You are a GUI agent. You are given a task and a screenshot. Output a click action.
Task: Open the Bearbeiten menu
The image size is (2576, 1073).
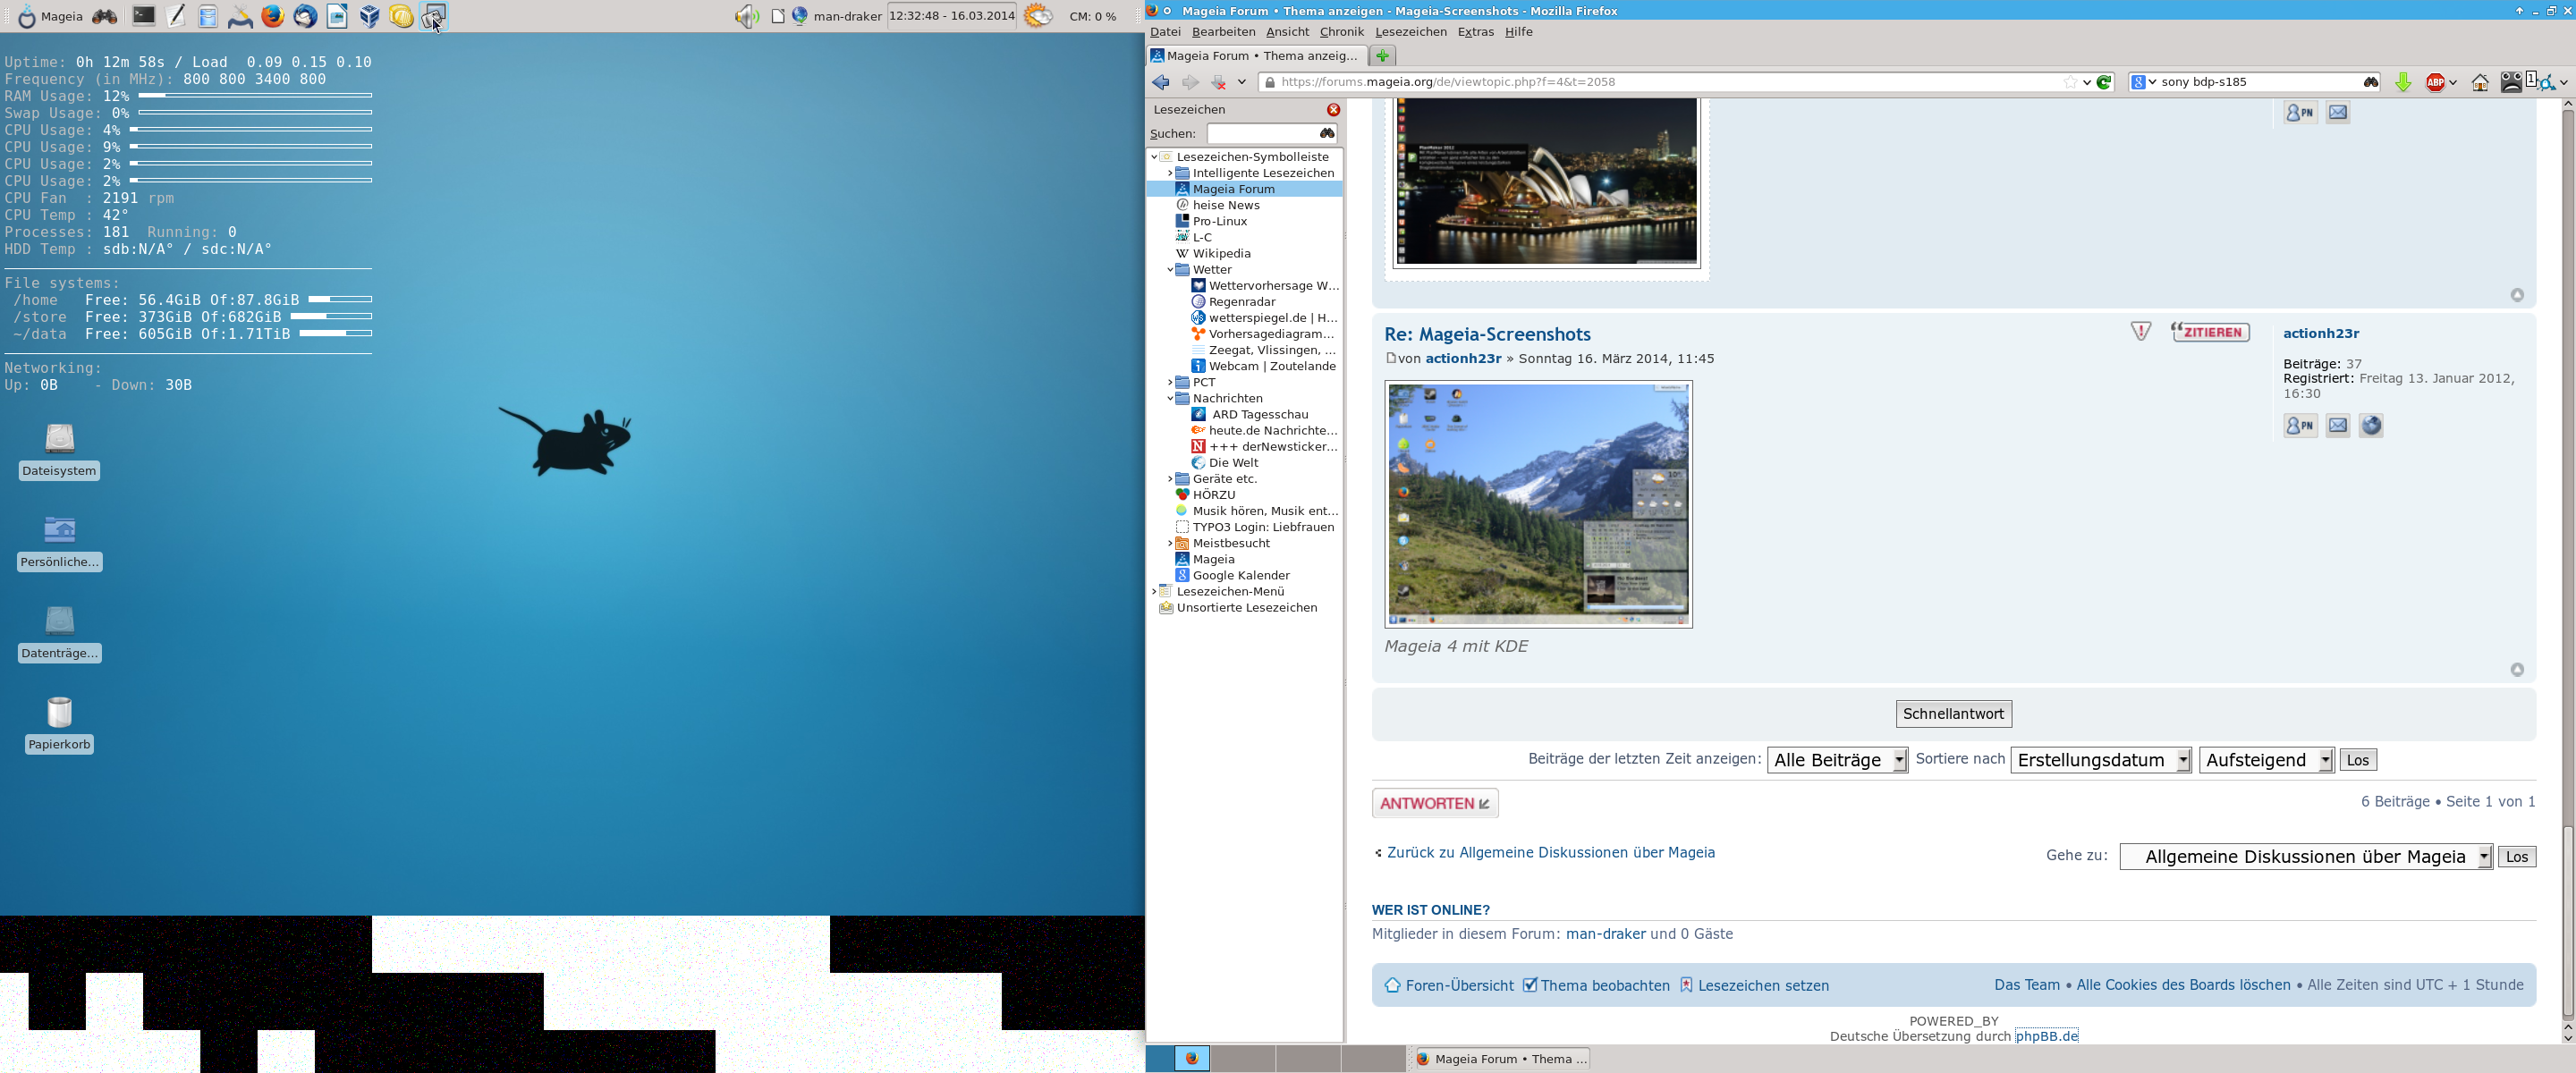click(1223, 32)
